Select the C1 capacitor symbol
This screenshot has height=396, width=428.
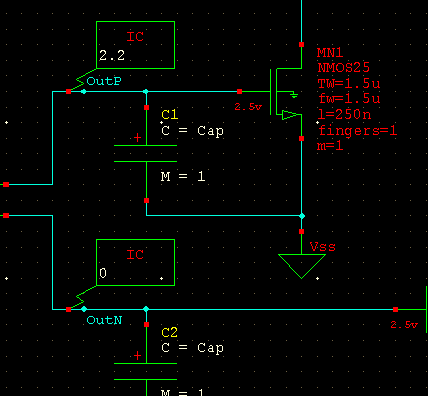click(146, 154)
